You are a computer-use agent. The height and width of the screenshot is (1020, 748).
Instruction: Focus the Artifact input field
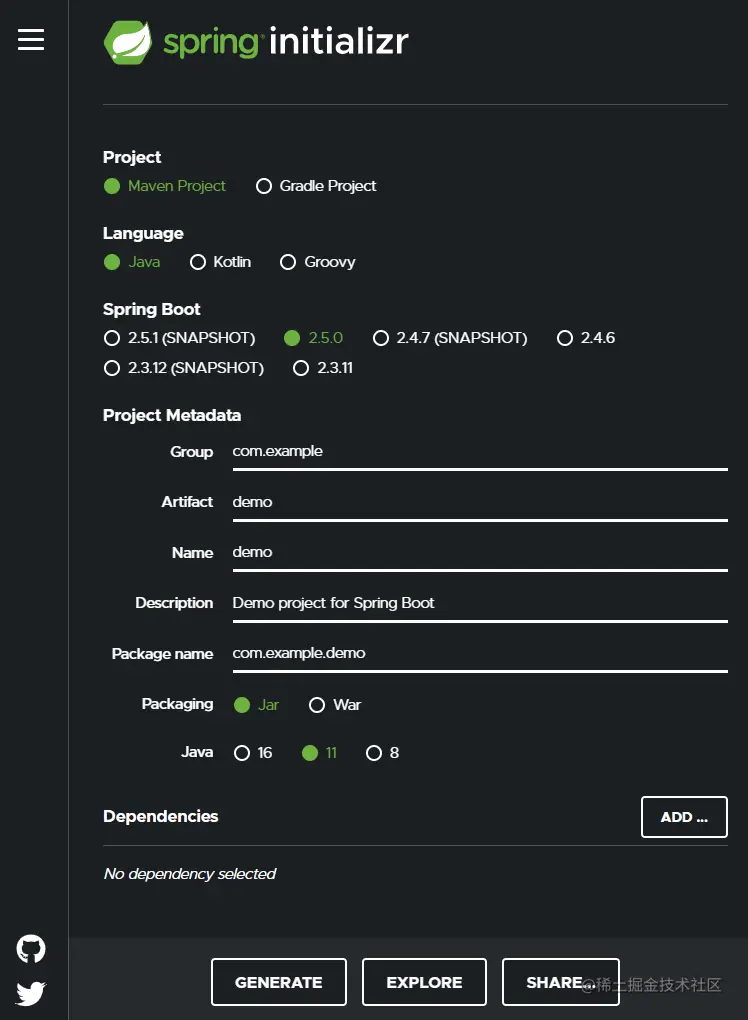(x=480, y=503)
